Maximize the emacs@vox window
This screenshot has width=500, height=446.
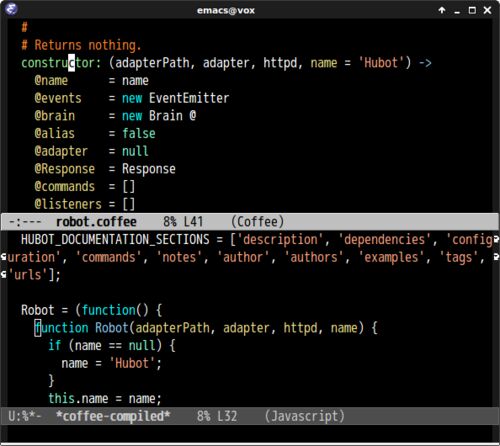tap(472, 10)
